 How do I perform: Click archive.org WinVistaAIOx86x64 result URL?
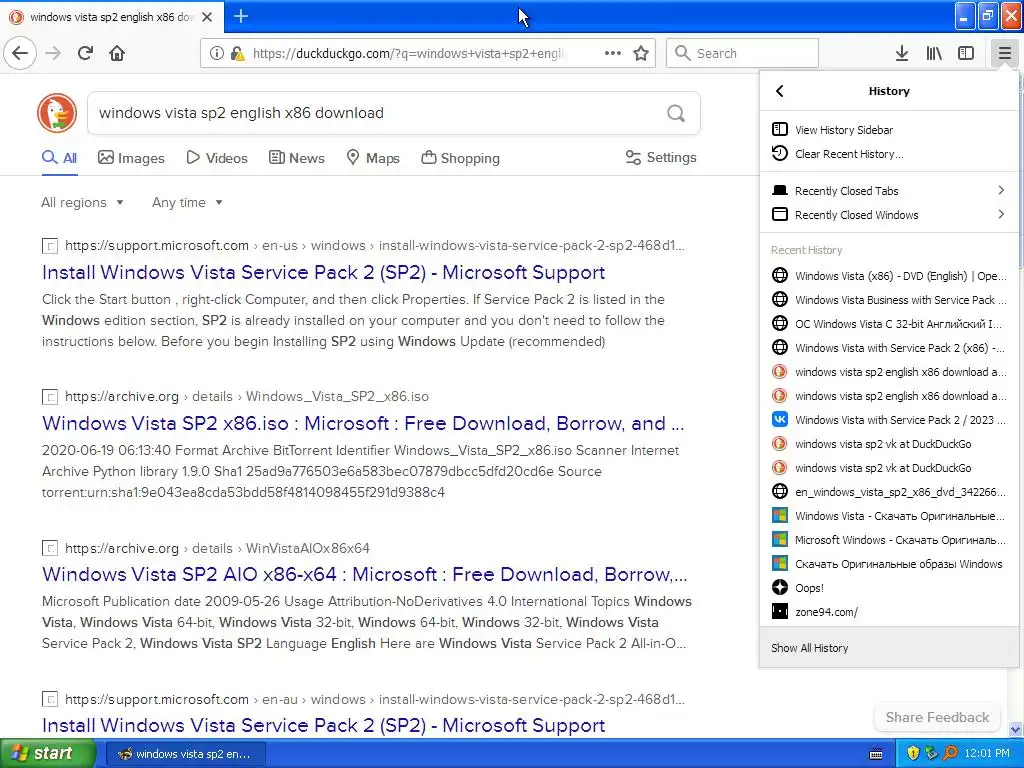tap(217, 548)
